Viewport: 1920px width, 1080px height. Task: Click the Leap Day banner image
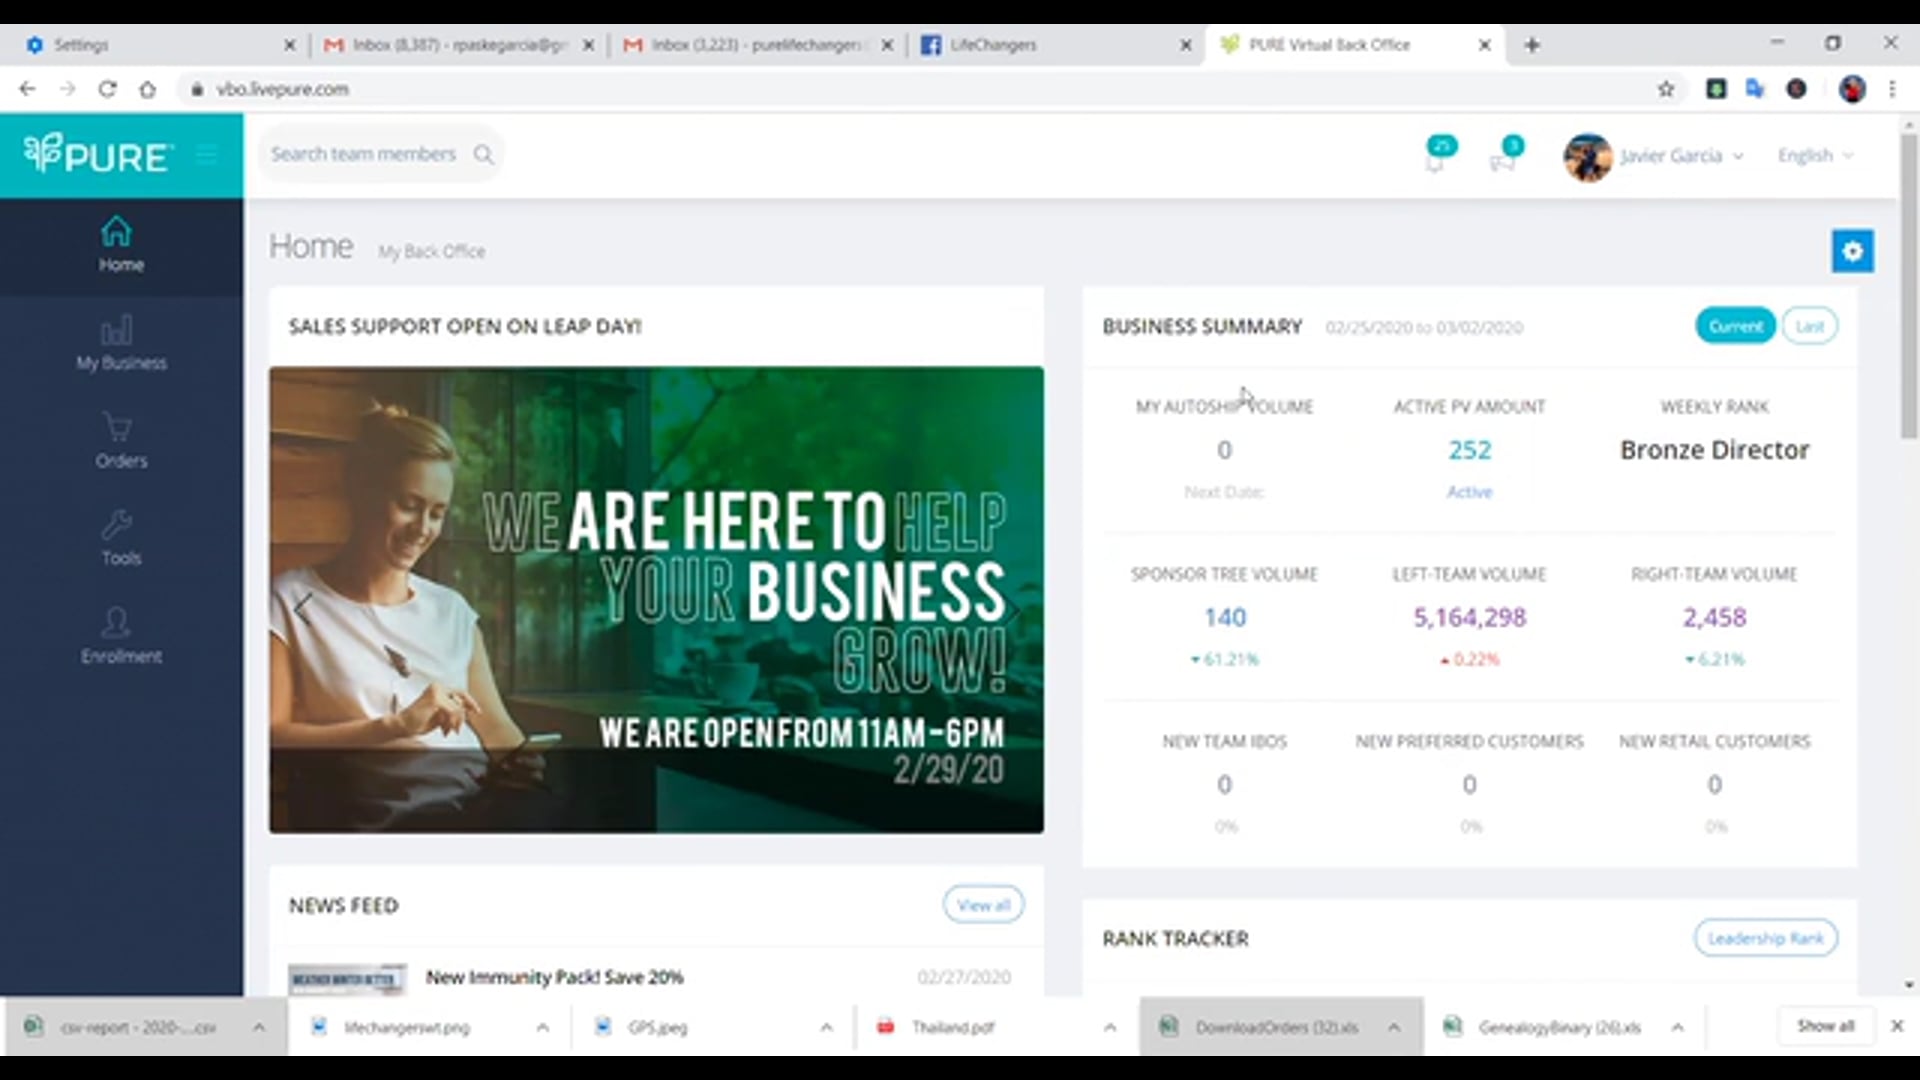[656, 600]
